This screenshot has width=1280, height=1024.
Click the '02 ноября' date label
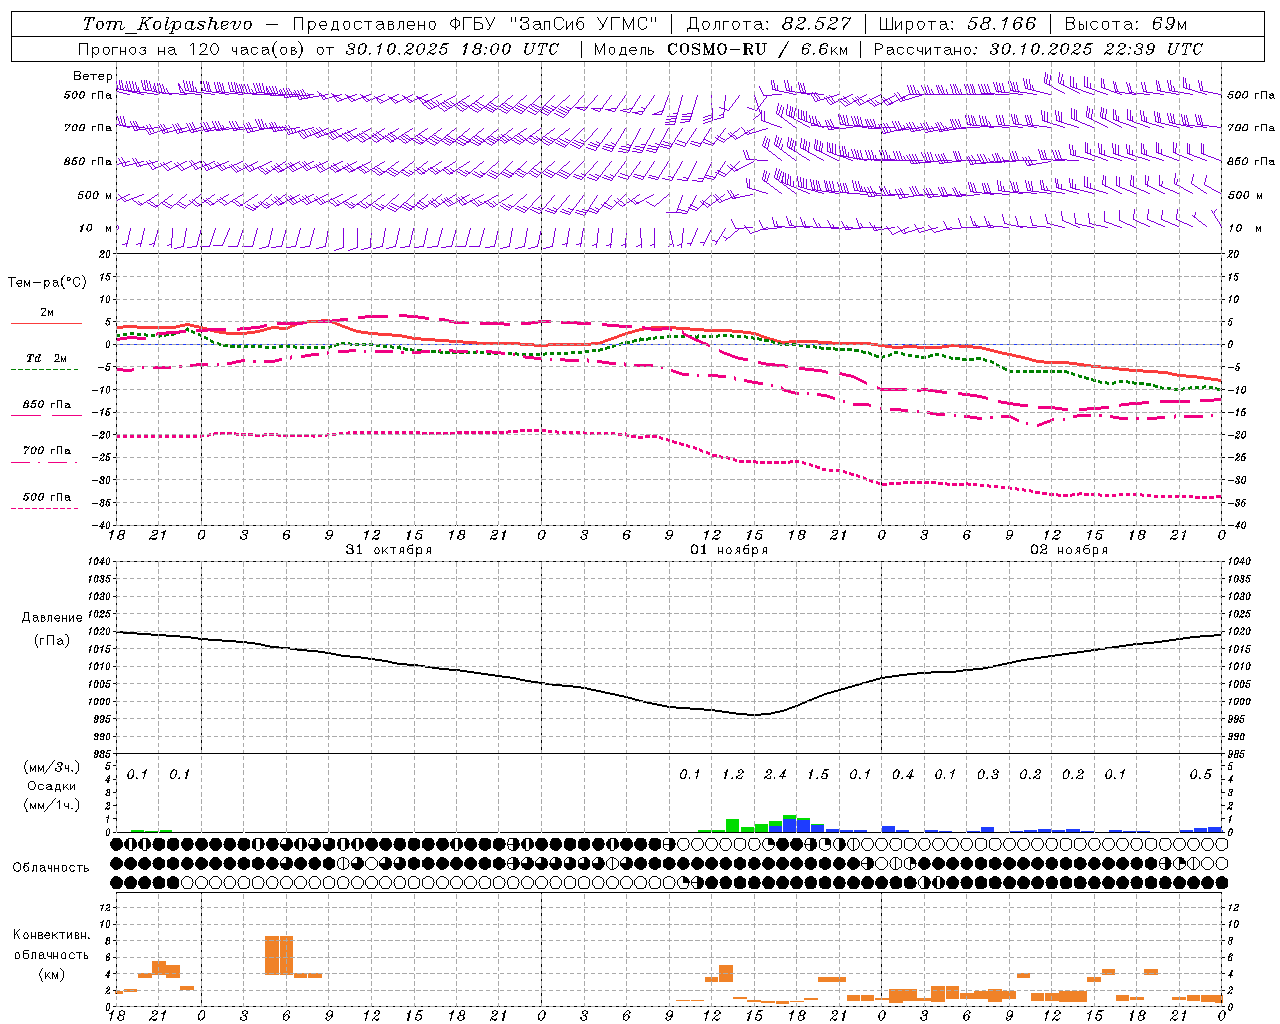click(x=1069, y=550)
